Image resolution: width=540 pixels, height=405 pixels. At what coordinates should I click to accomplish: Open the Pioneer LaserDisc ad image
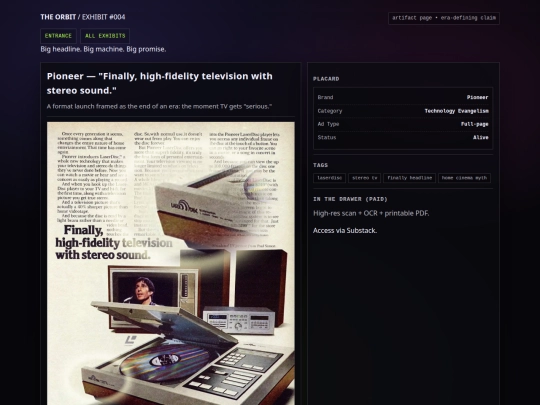[171, 263]
